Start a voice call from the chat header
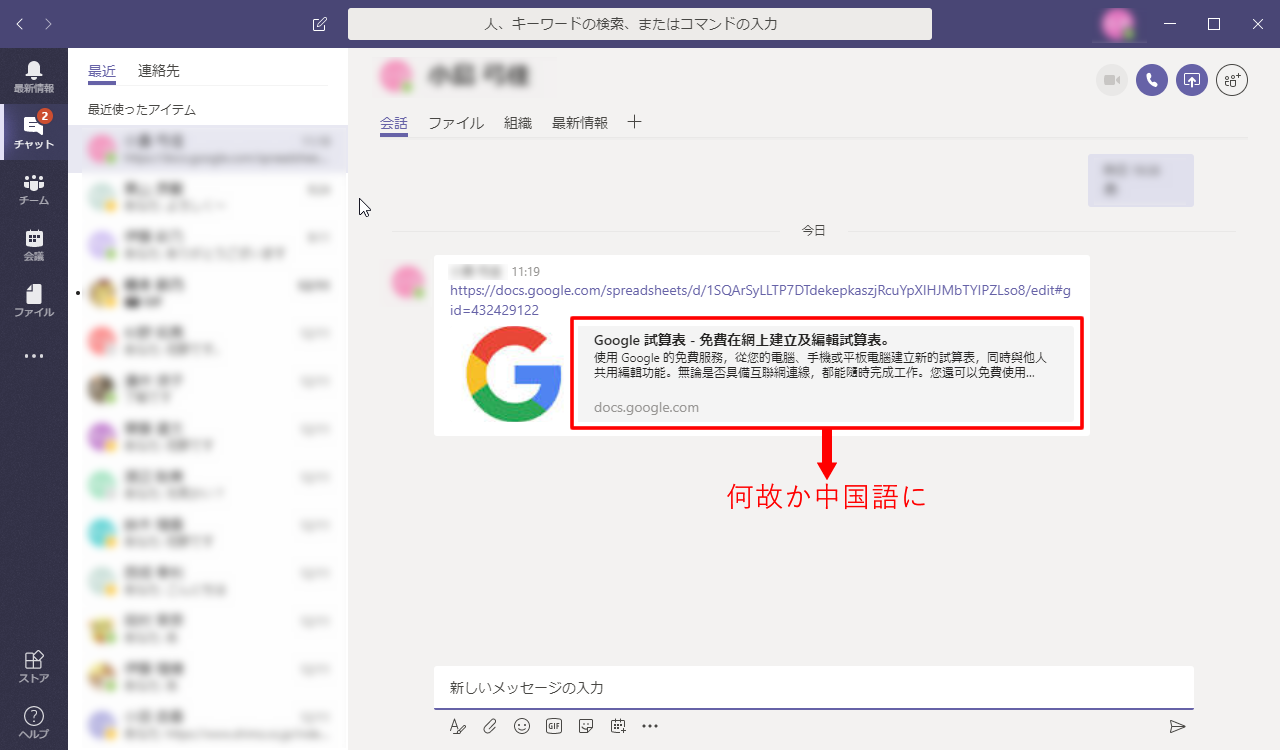 (x=1151, y=80)
